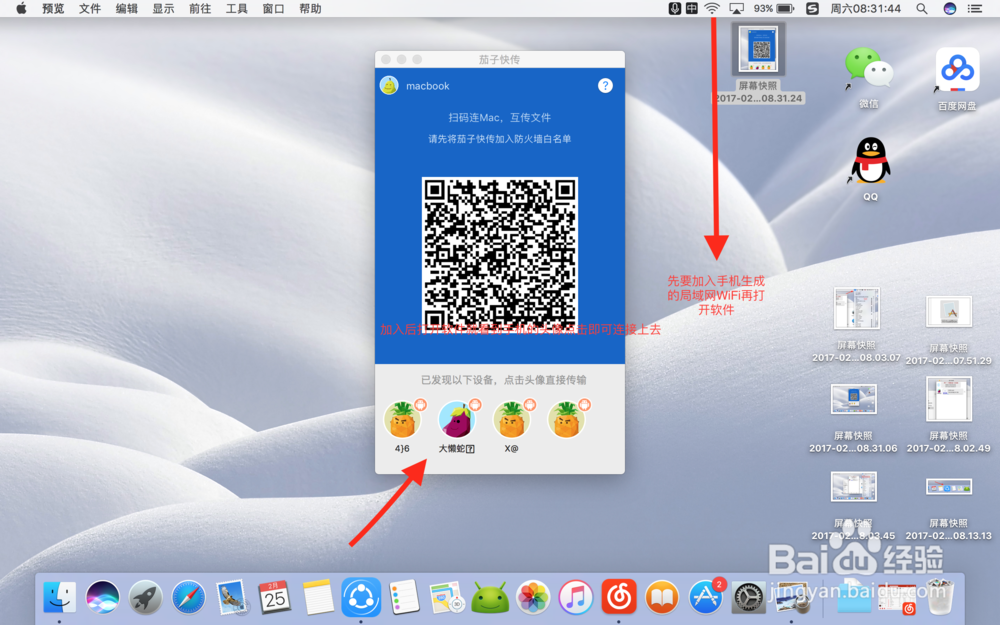Open the 显示 menu
This screenshot has height=625, width=1000.
pyautogui.click(x=164, y=8)
